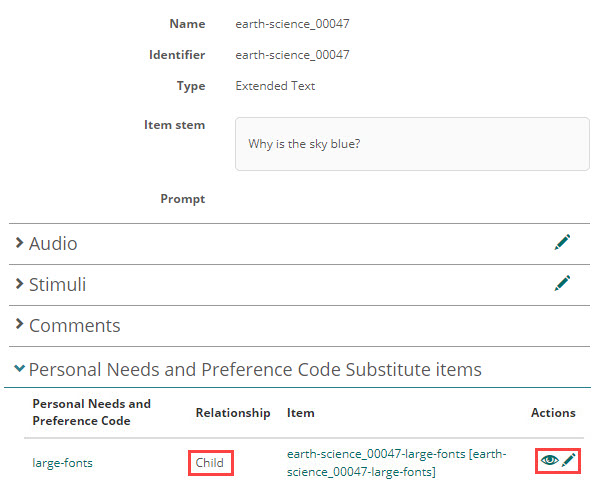Click the edit pencil in the Stimuli row
This screenshot has width=600, height=488.
point(562,283)
